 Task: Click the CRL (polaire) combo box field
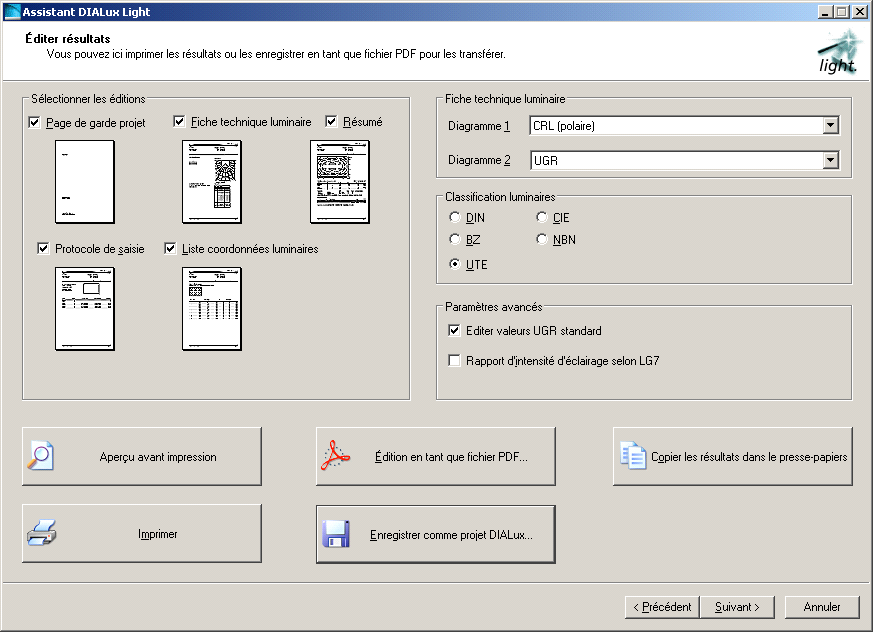[x=684, y=125]
